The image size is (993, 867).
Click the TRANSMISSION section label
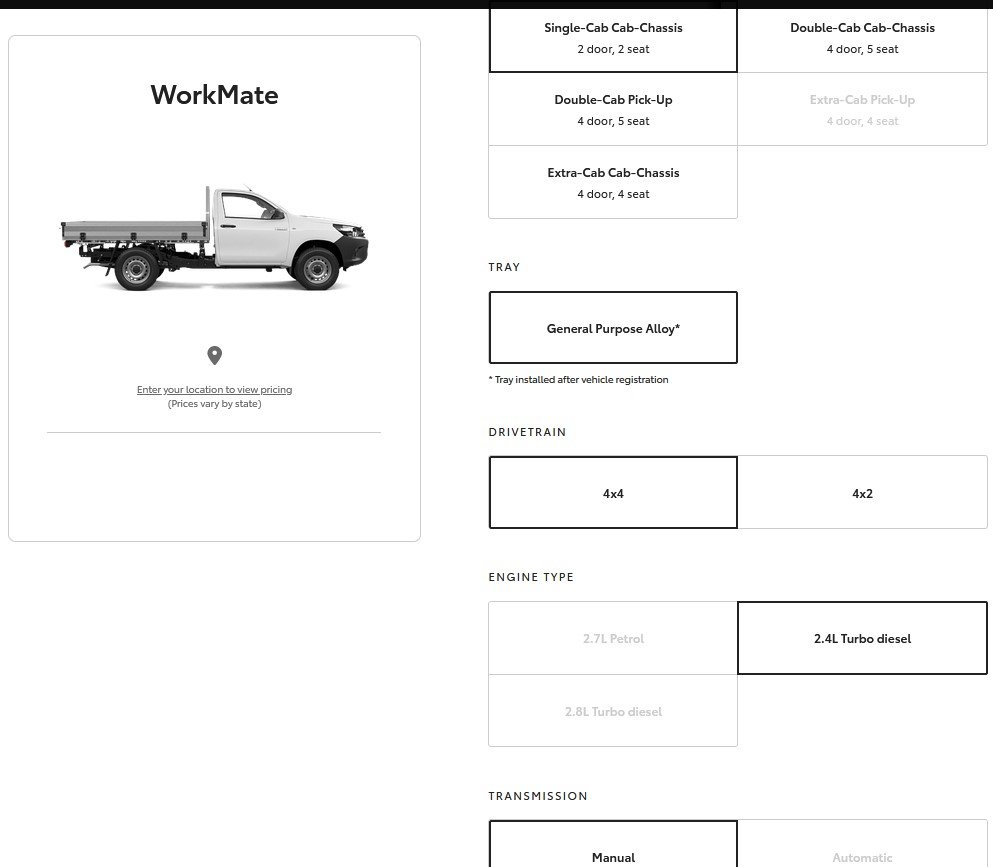538,796
